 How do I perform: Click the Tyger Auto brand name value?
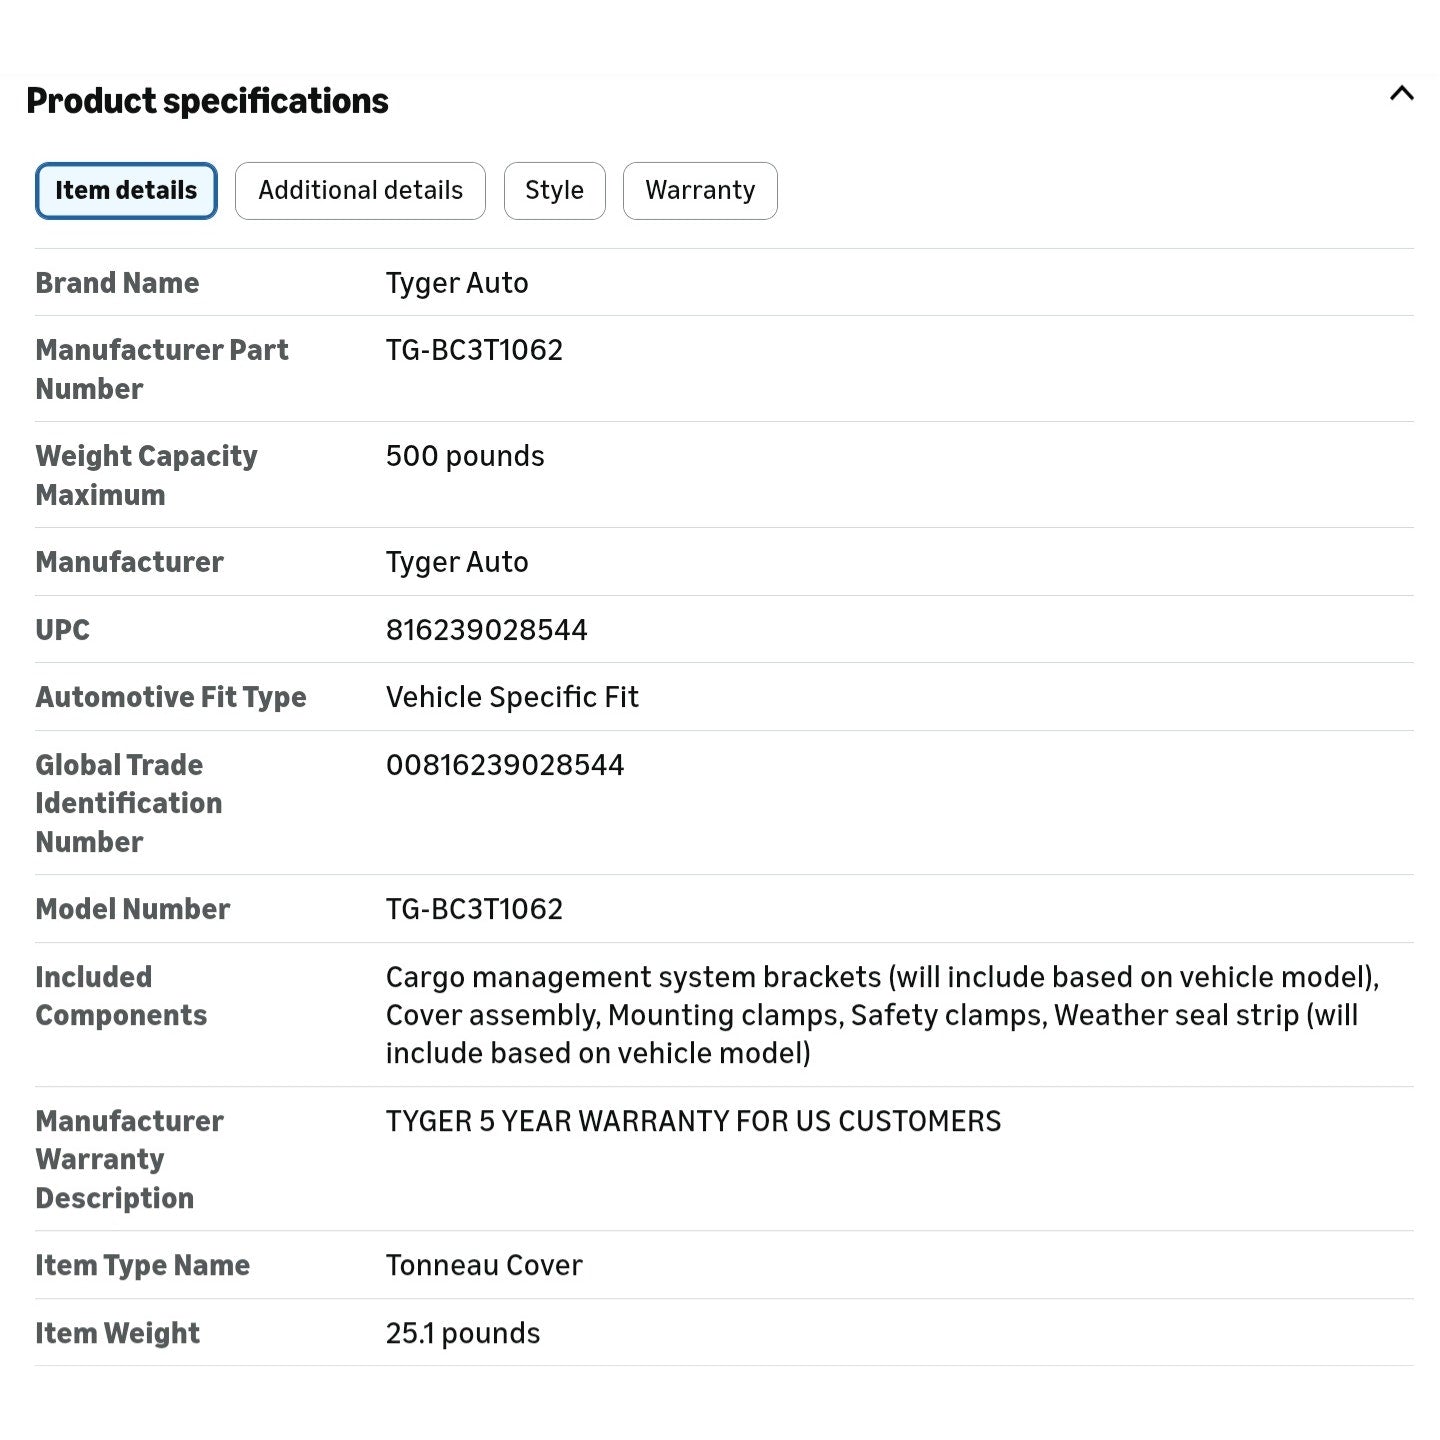457,284
